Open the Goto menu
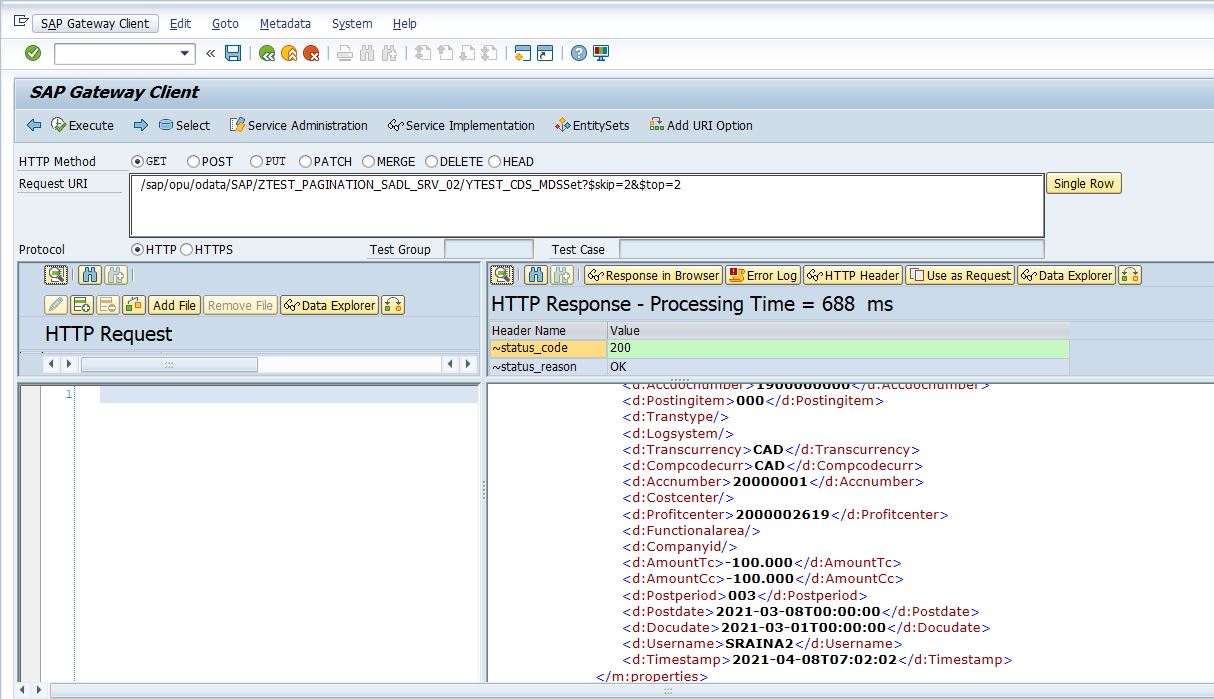 click(225, 23)
